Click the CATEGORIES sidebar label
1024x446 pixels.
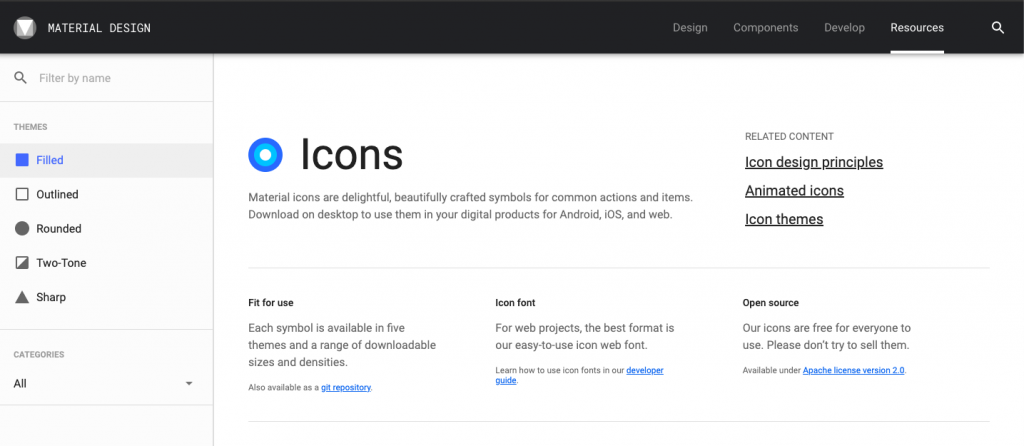pyautogui.click(x=39, y=355)
